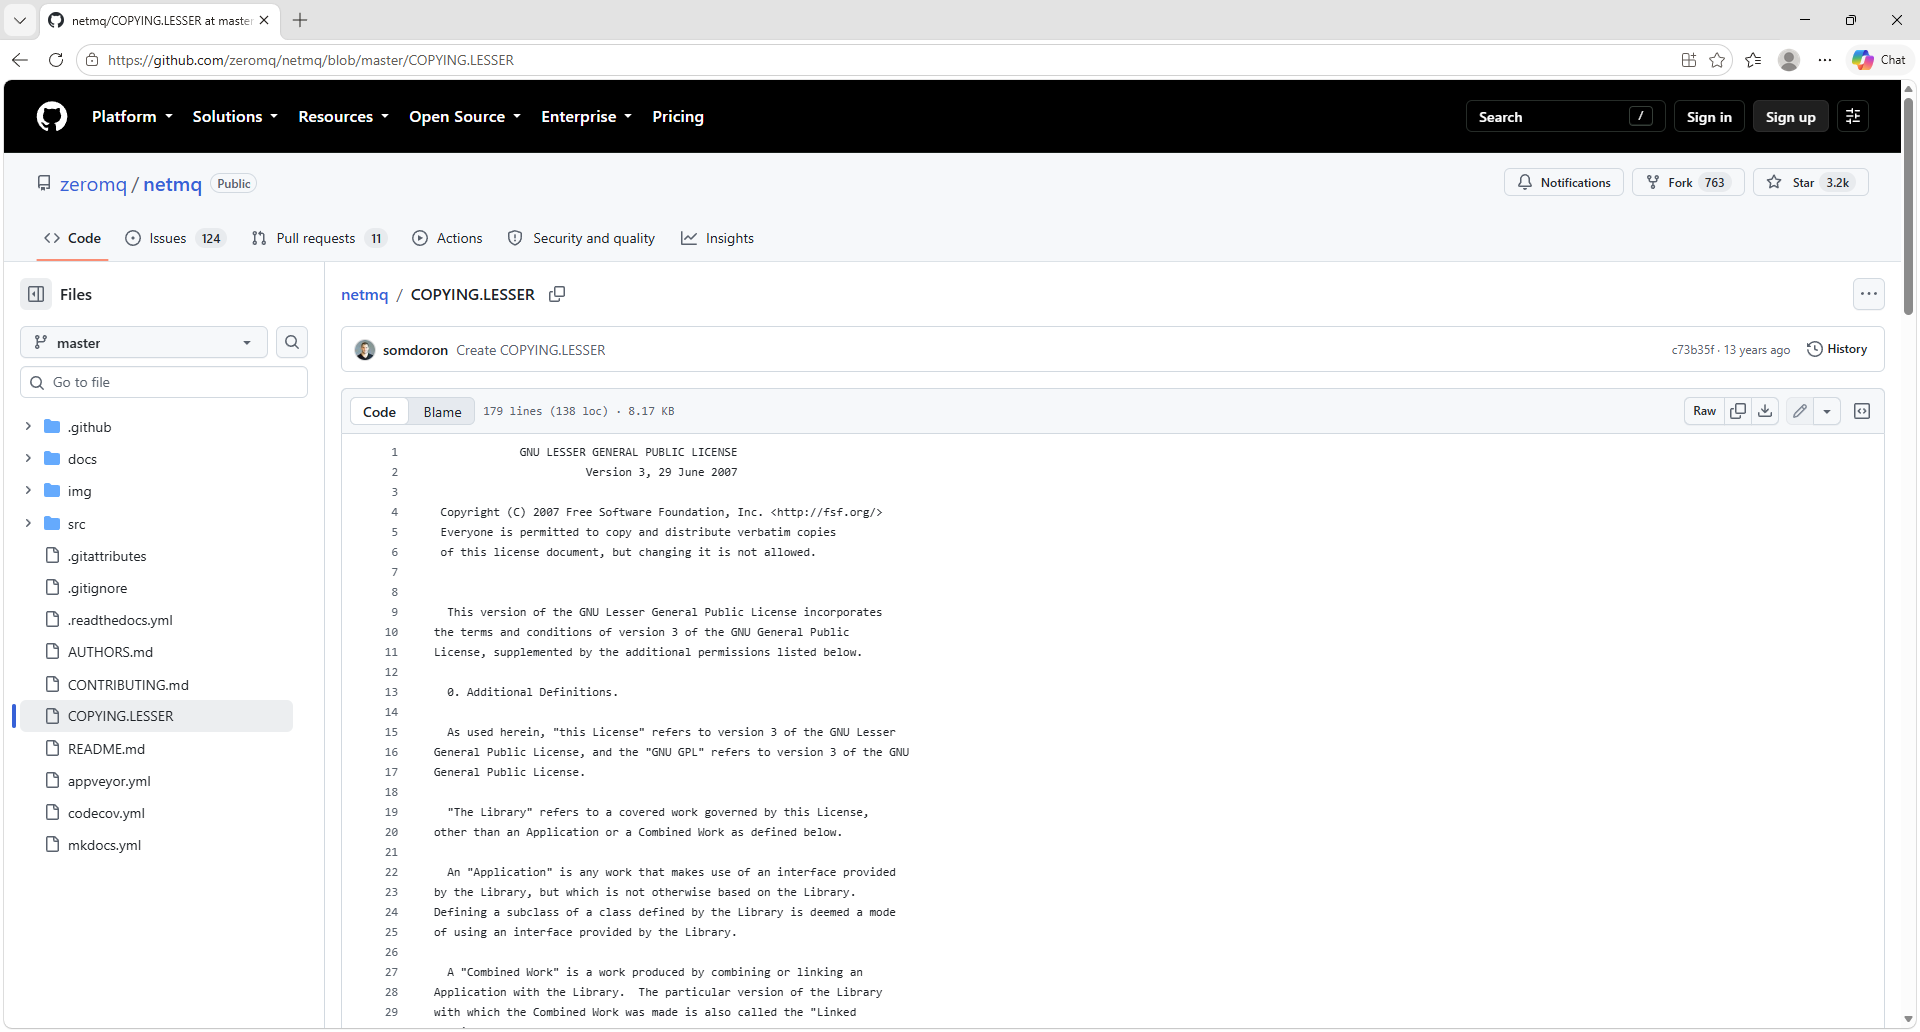Open more edit options dropdown arrow
The height and width of the screenshot is (1032, 1920).
[x=1827, y=411]
